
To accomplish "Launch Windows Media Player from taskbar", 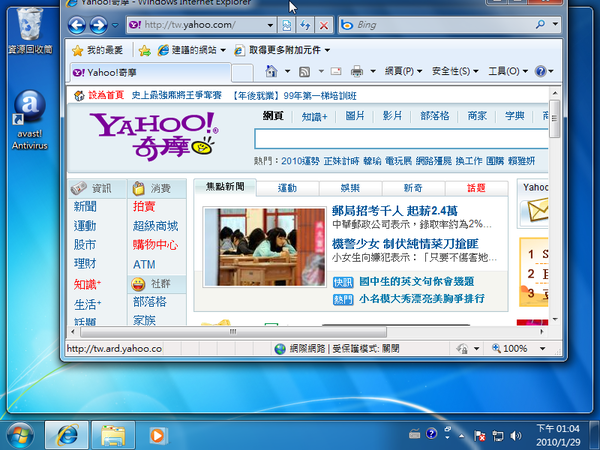I will (x=157, y=435).
